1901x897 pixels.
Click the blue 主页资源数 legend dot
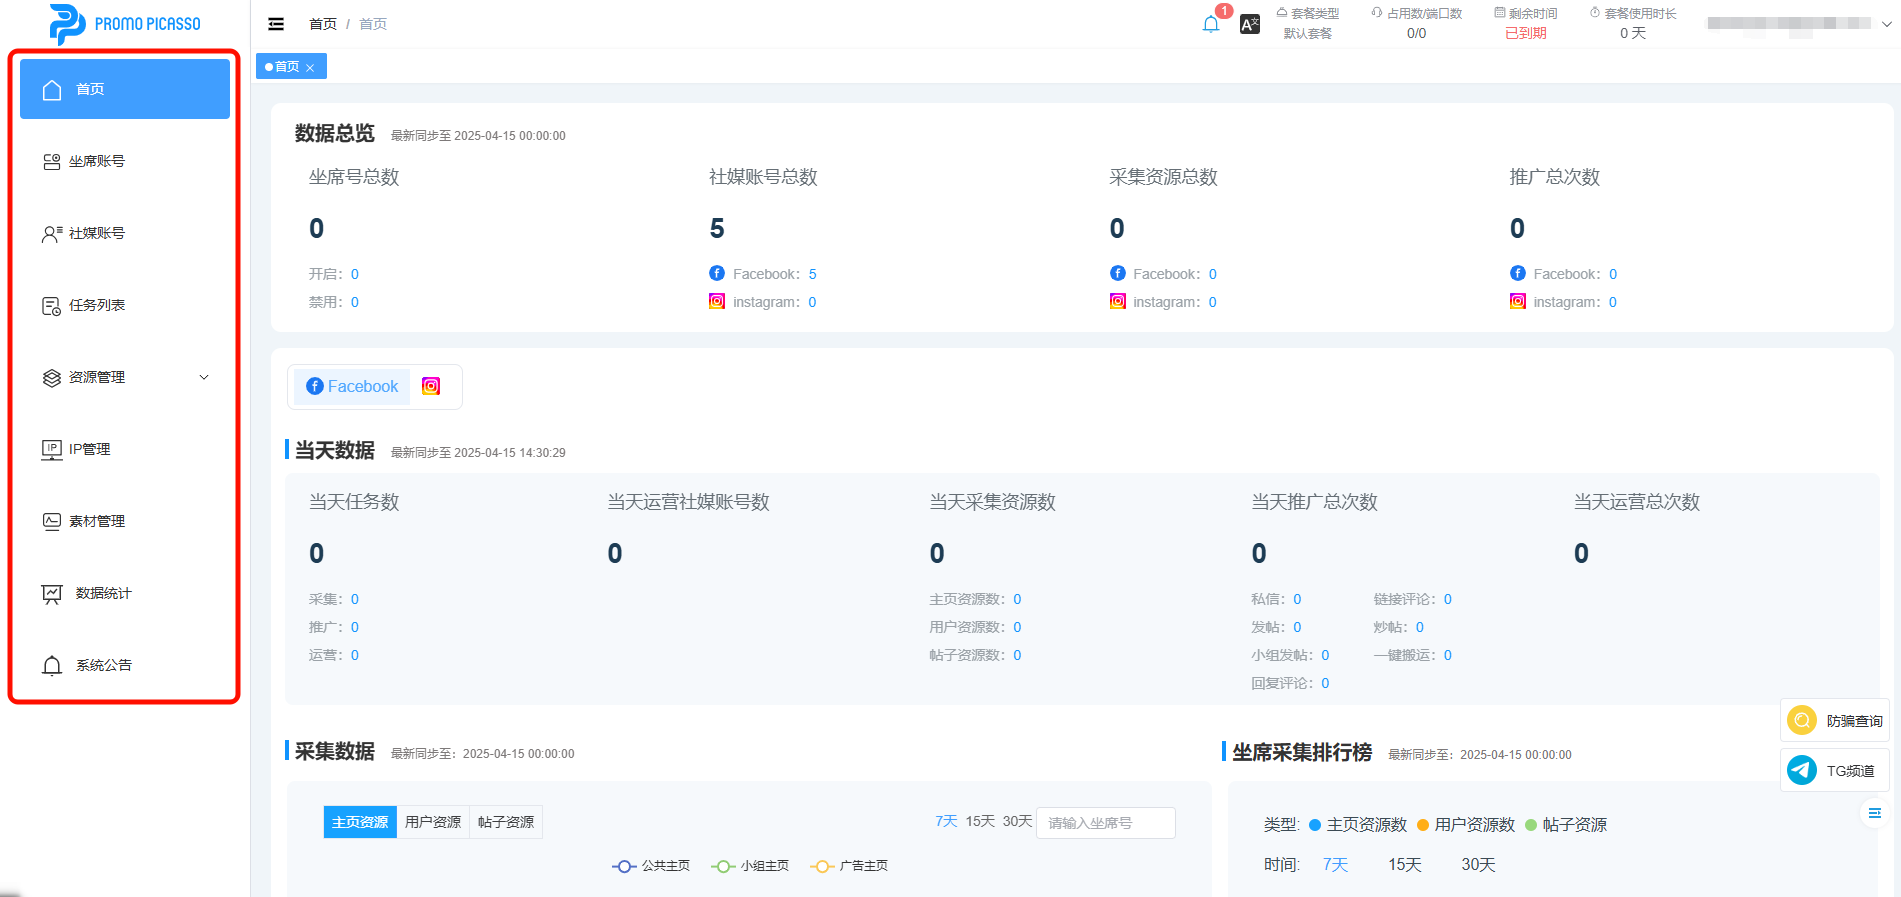click(1315, 825)
